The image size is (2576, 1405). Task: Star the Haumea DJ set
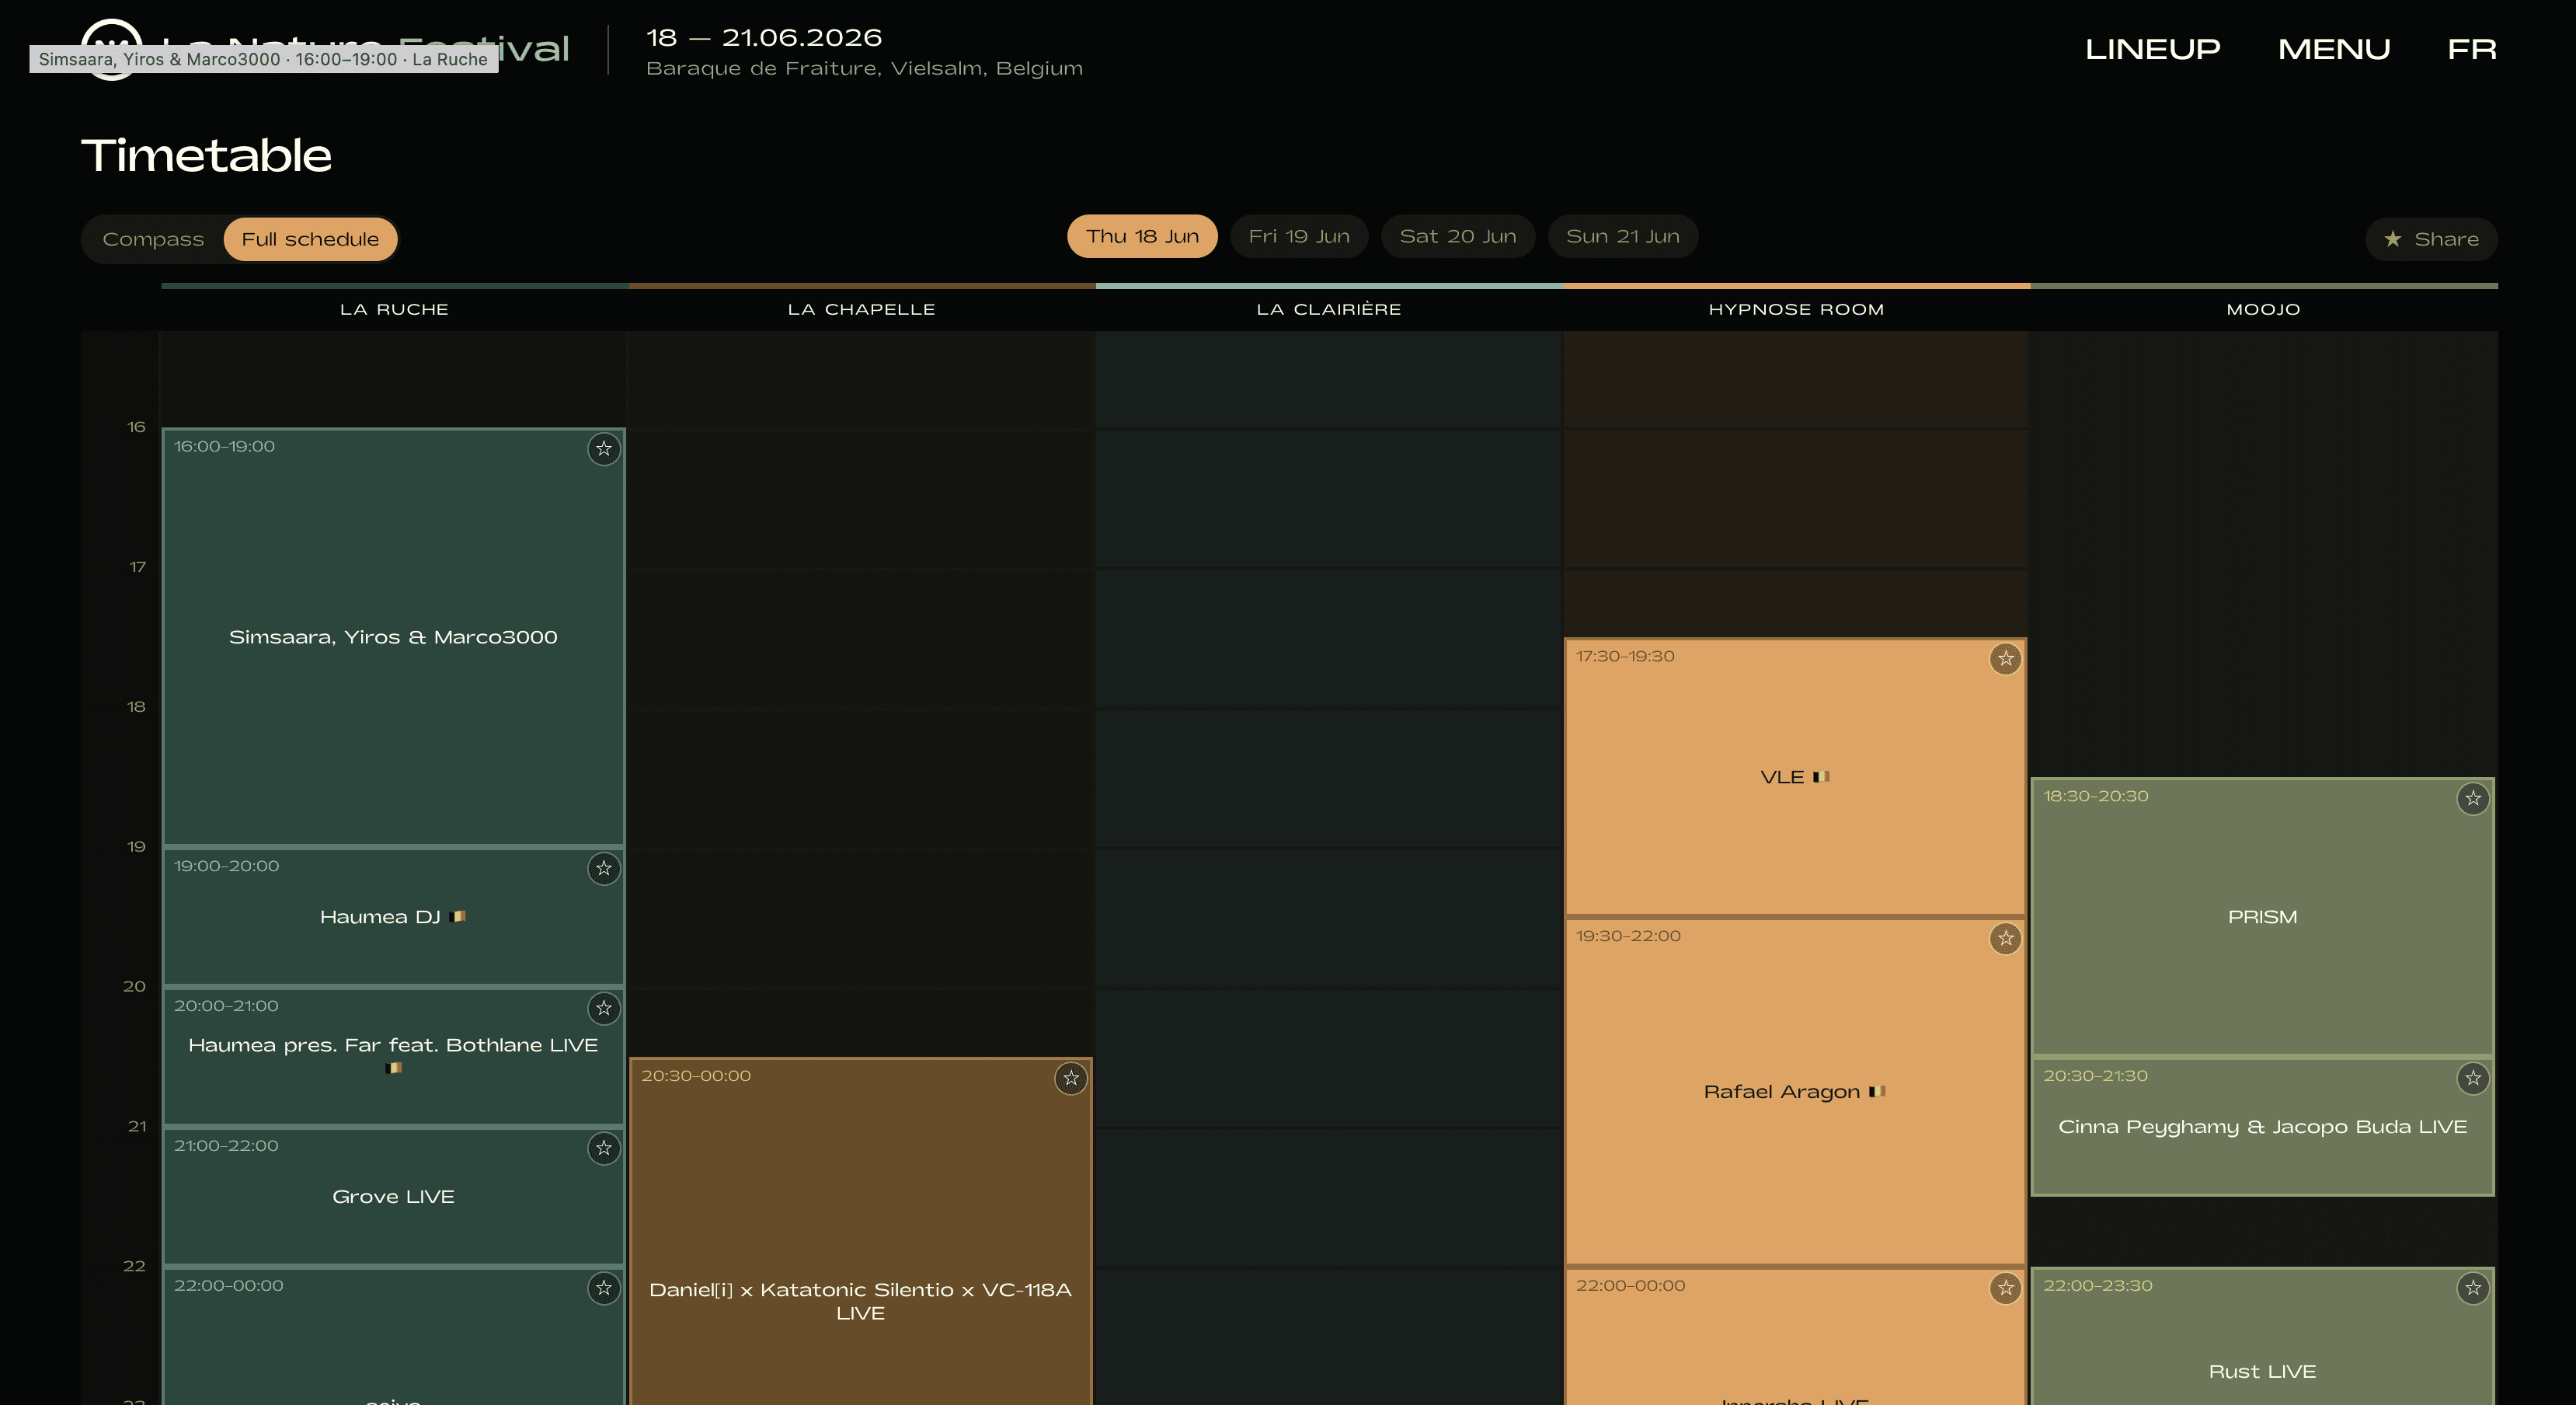coord(603,869)
